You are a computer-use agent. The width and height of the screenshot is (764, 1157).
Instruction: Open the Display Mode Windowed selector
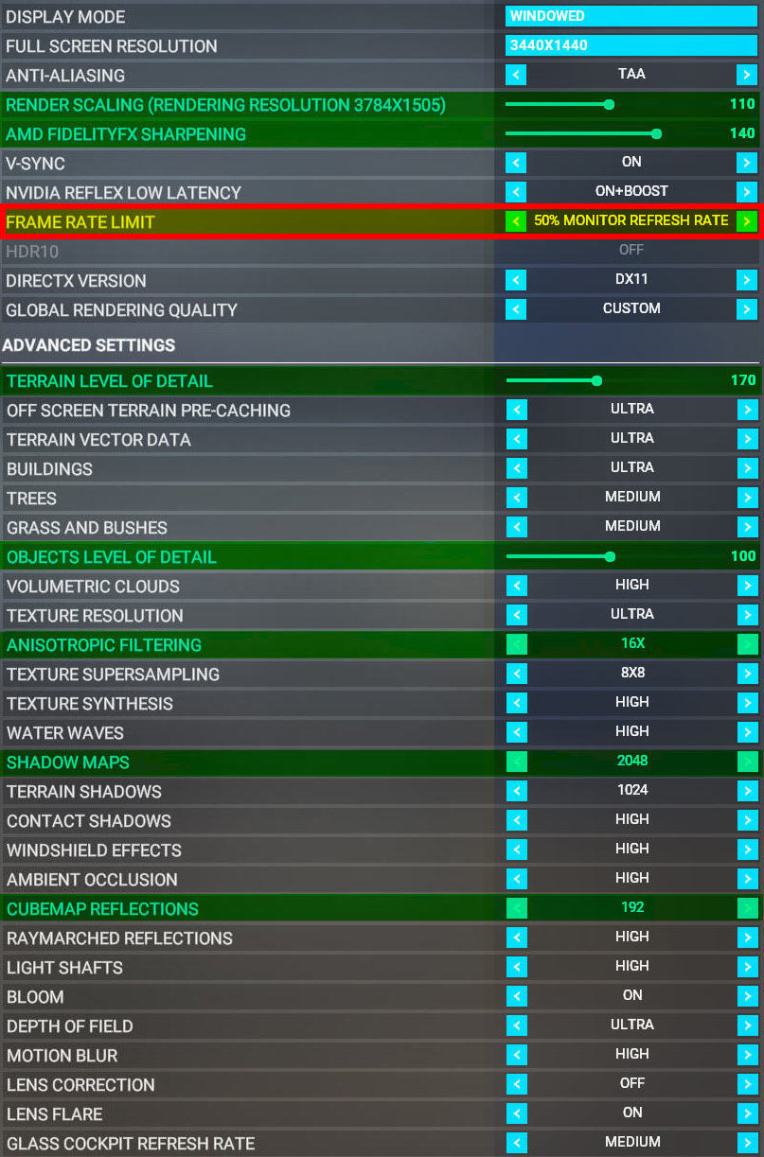click(x=631, y=16)
